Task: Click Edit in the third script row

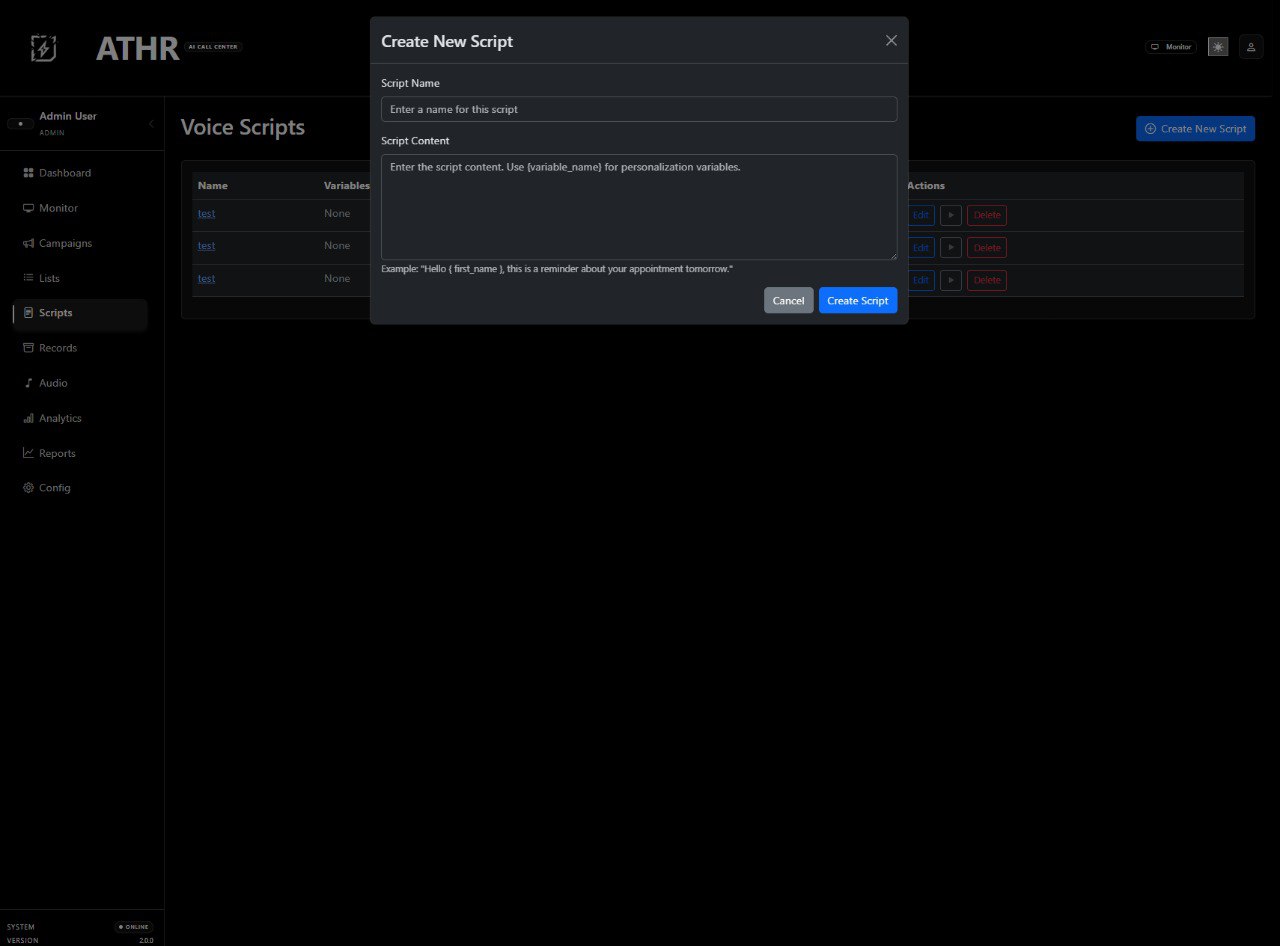Action: tap(921, 280)
